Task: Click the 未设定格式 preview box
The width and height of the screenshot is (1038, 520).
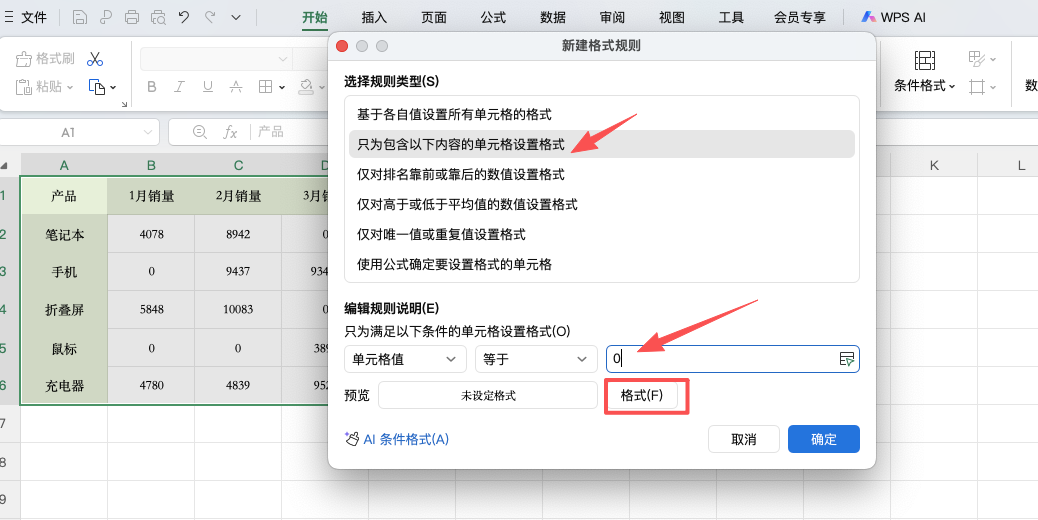Action: pos(488,396)
